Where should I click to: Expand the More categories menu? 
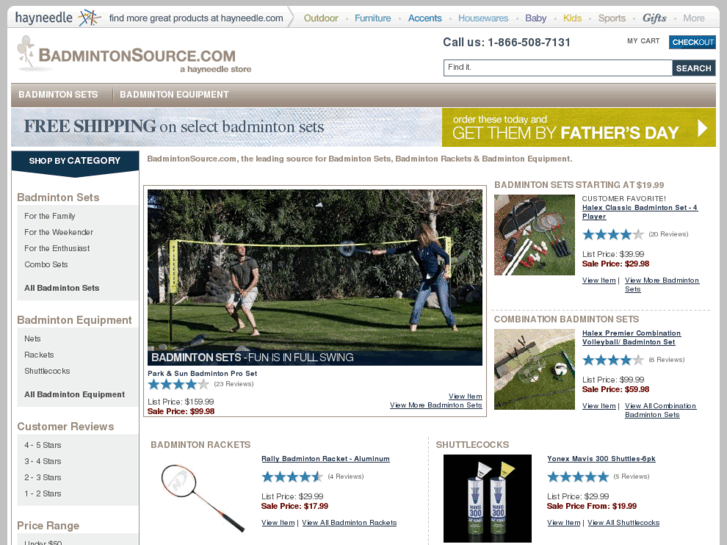pos(694,18)
